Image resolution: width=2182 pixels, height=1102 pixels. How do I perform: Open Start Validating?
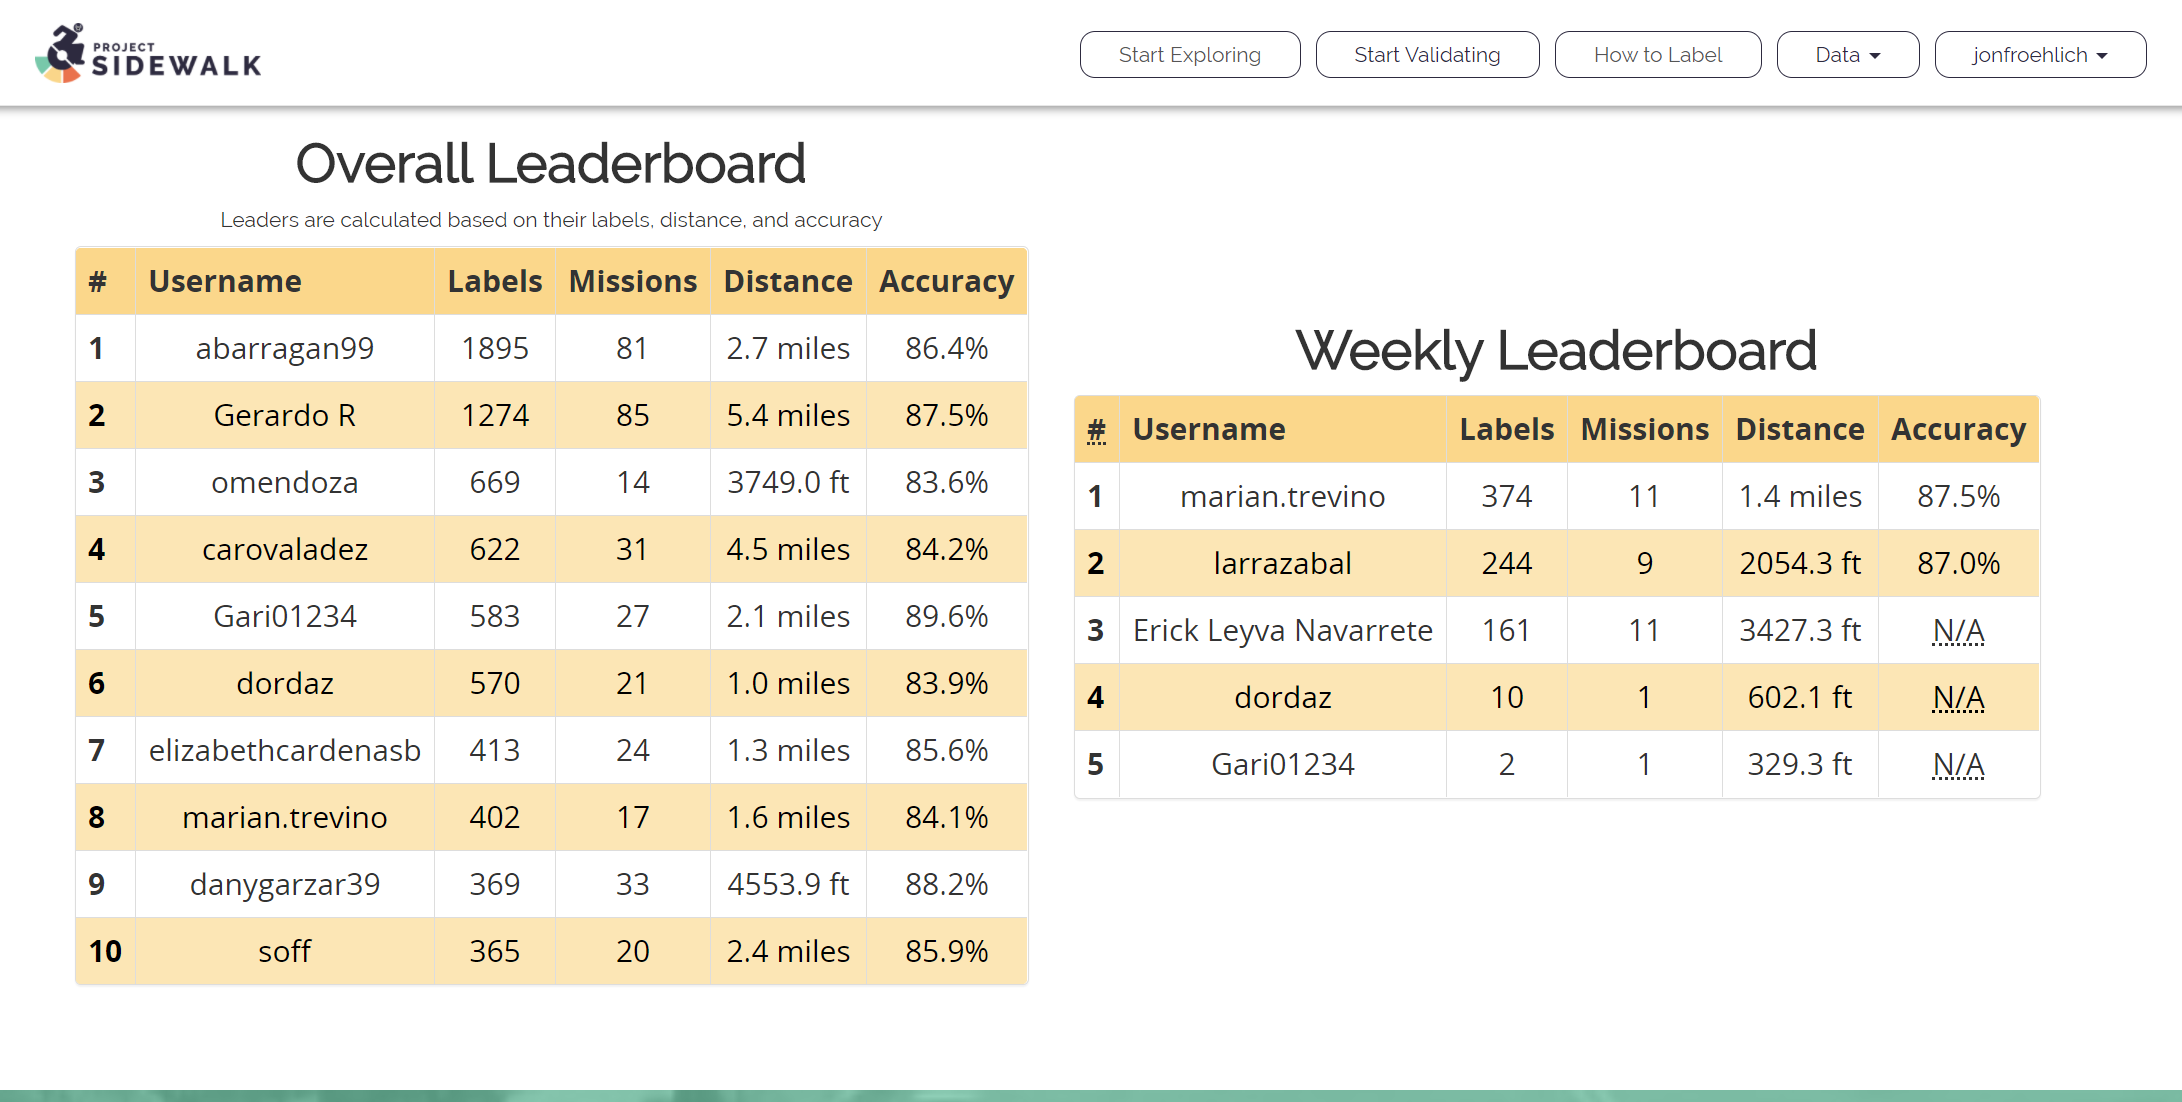click(1427, 55)
